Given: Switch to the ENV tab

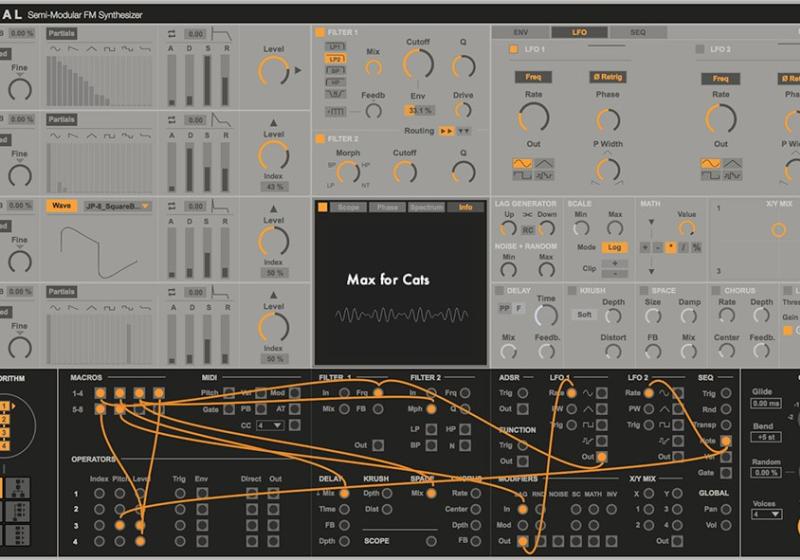Looking at the screenshot, I should (x=521, y=32).
